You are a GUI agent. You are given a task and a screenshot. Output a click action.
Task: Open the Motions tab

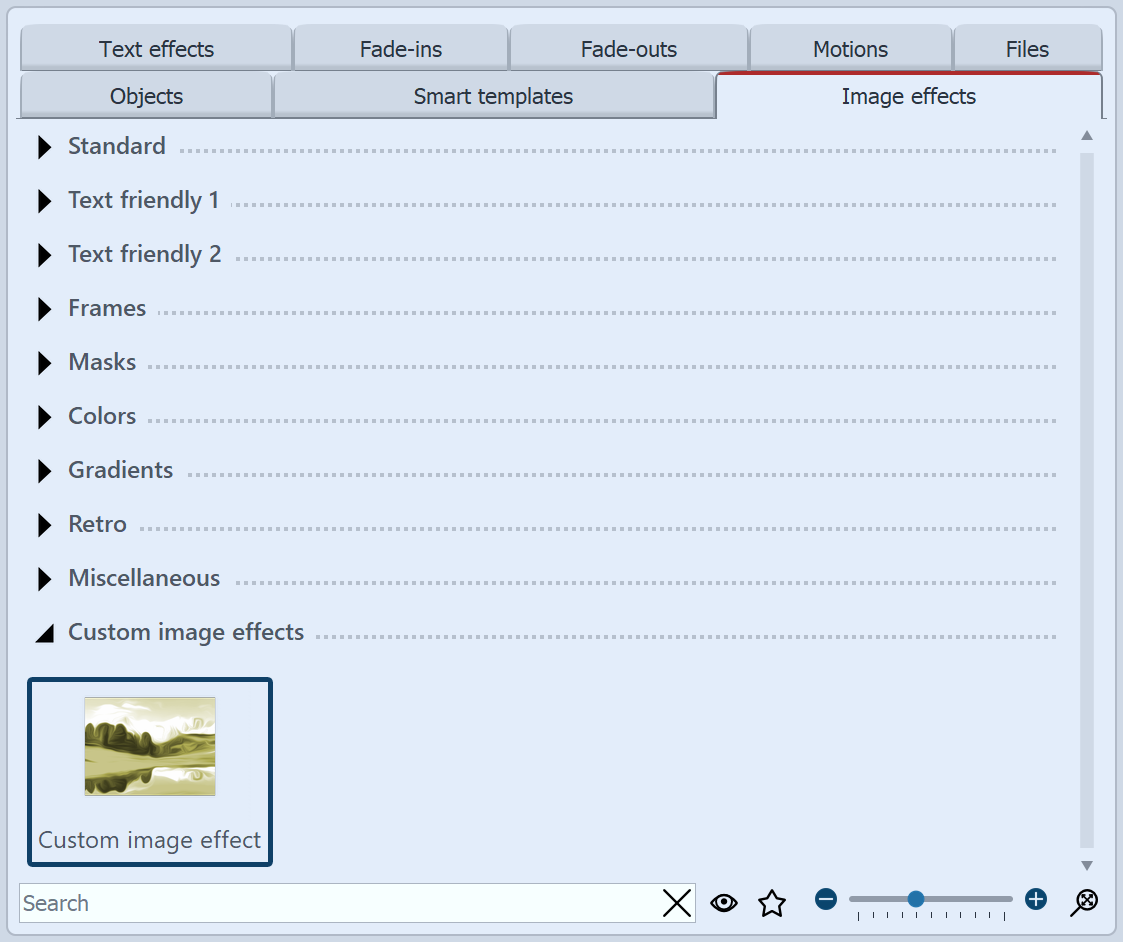[x=849, y=48]
